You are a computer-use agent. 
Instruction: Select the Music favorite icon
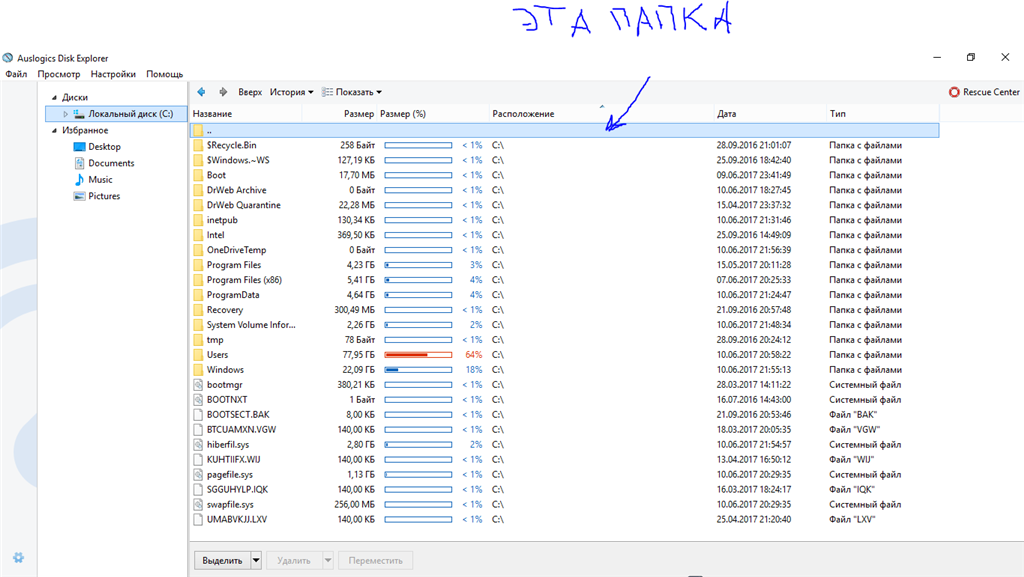[80, 179]
